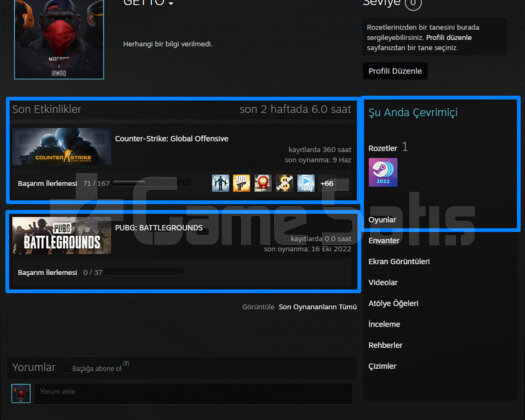Click the Seviye level 0 circle
The image size is (525, 420).
tap(413, 3)
